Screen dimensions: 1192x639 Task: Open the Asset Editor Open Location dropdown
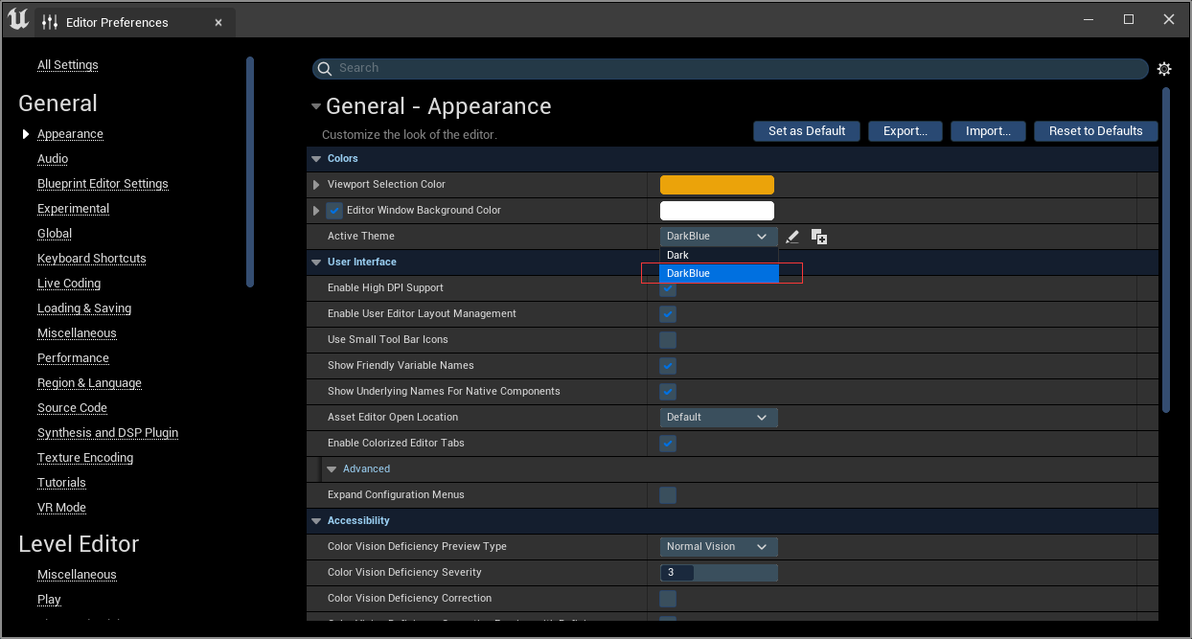tap(718, 417)
